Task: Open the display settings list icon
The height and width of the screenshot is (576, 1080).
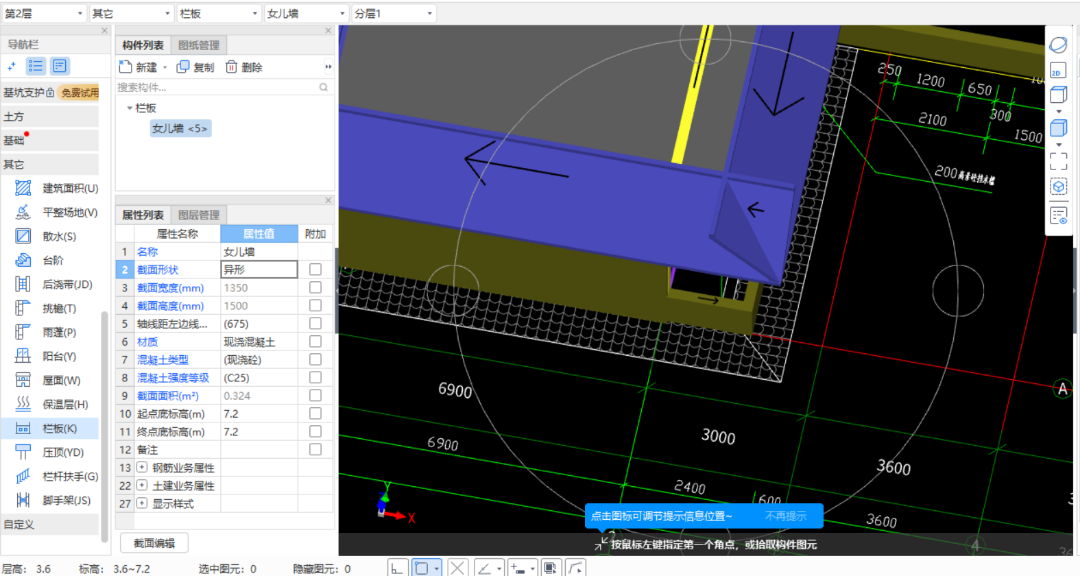Action: 1058,216
